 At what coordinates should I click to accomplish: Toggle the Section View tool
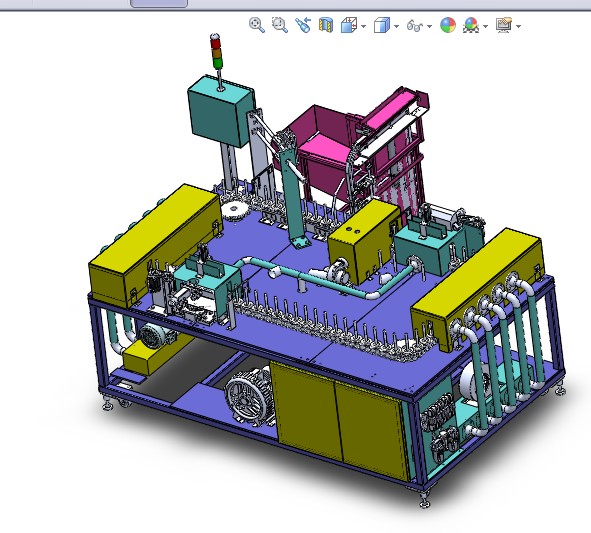(x=326, y=25)
